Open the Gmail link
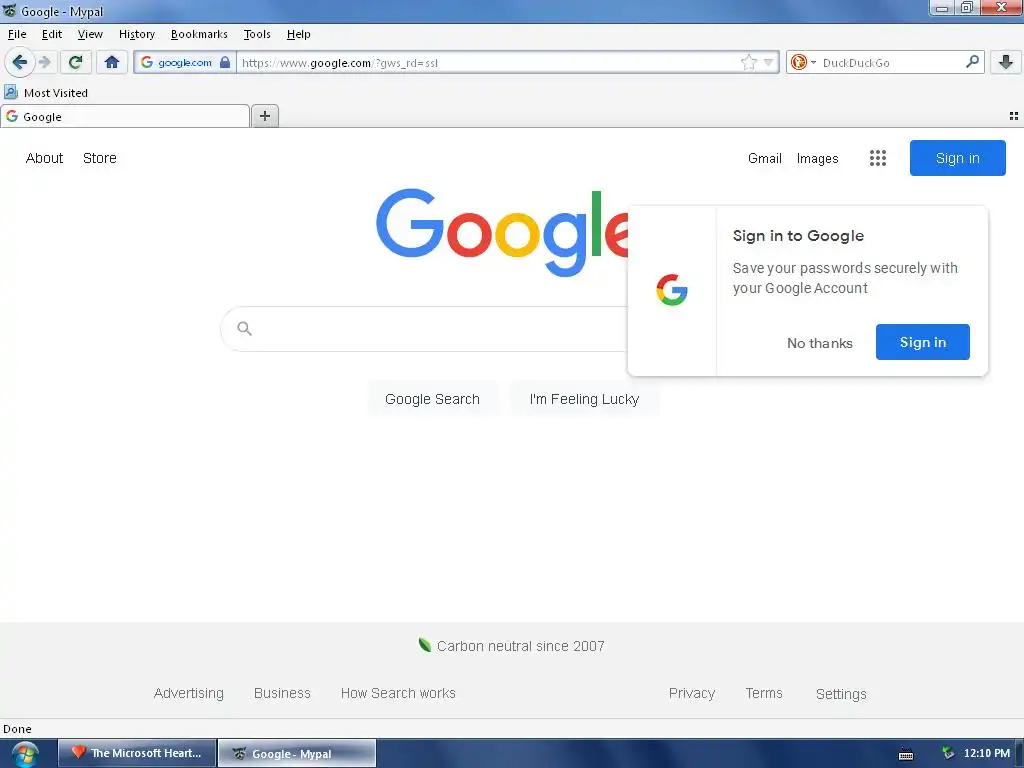The height and width of the screenshot is (768, 1024). pyautogui.click(x=765, y=158)
